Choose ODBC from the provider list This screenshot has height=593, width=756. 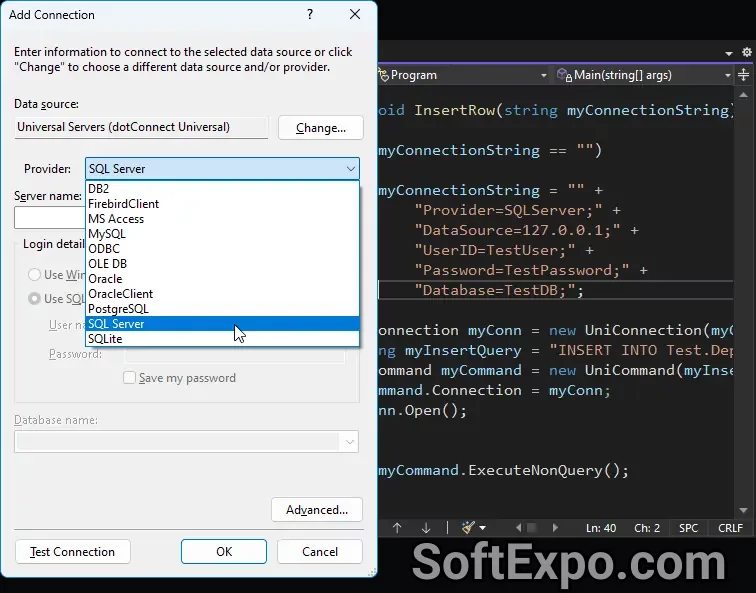coord(222,248)
